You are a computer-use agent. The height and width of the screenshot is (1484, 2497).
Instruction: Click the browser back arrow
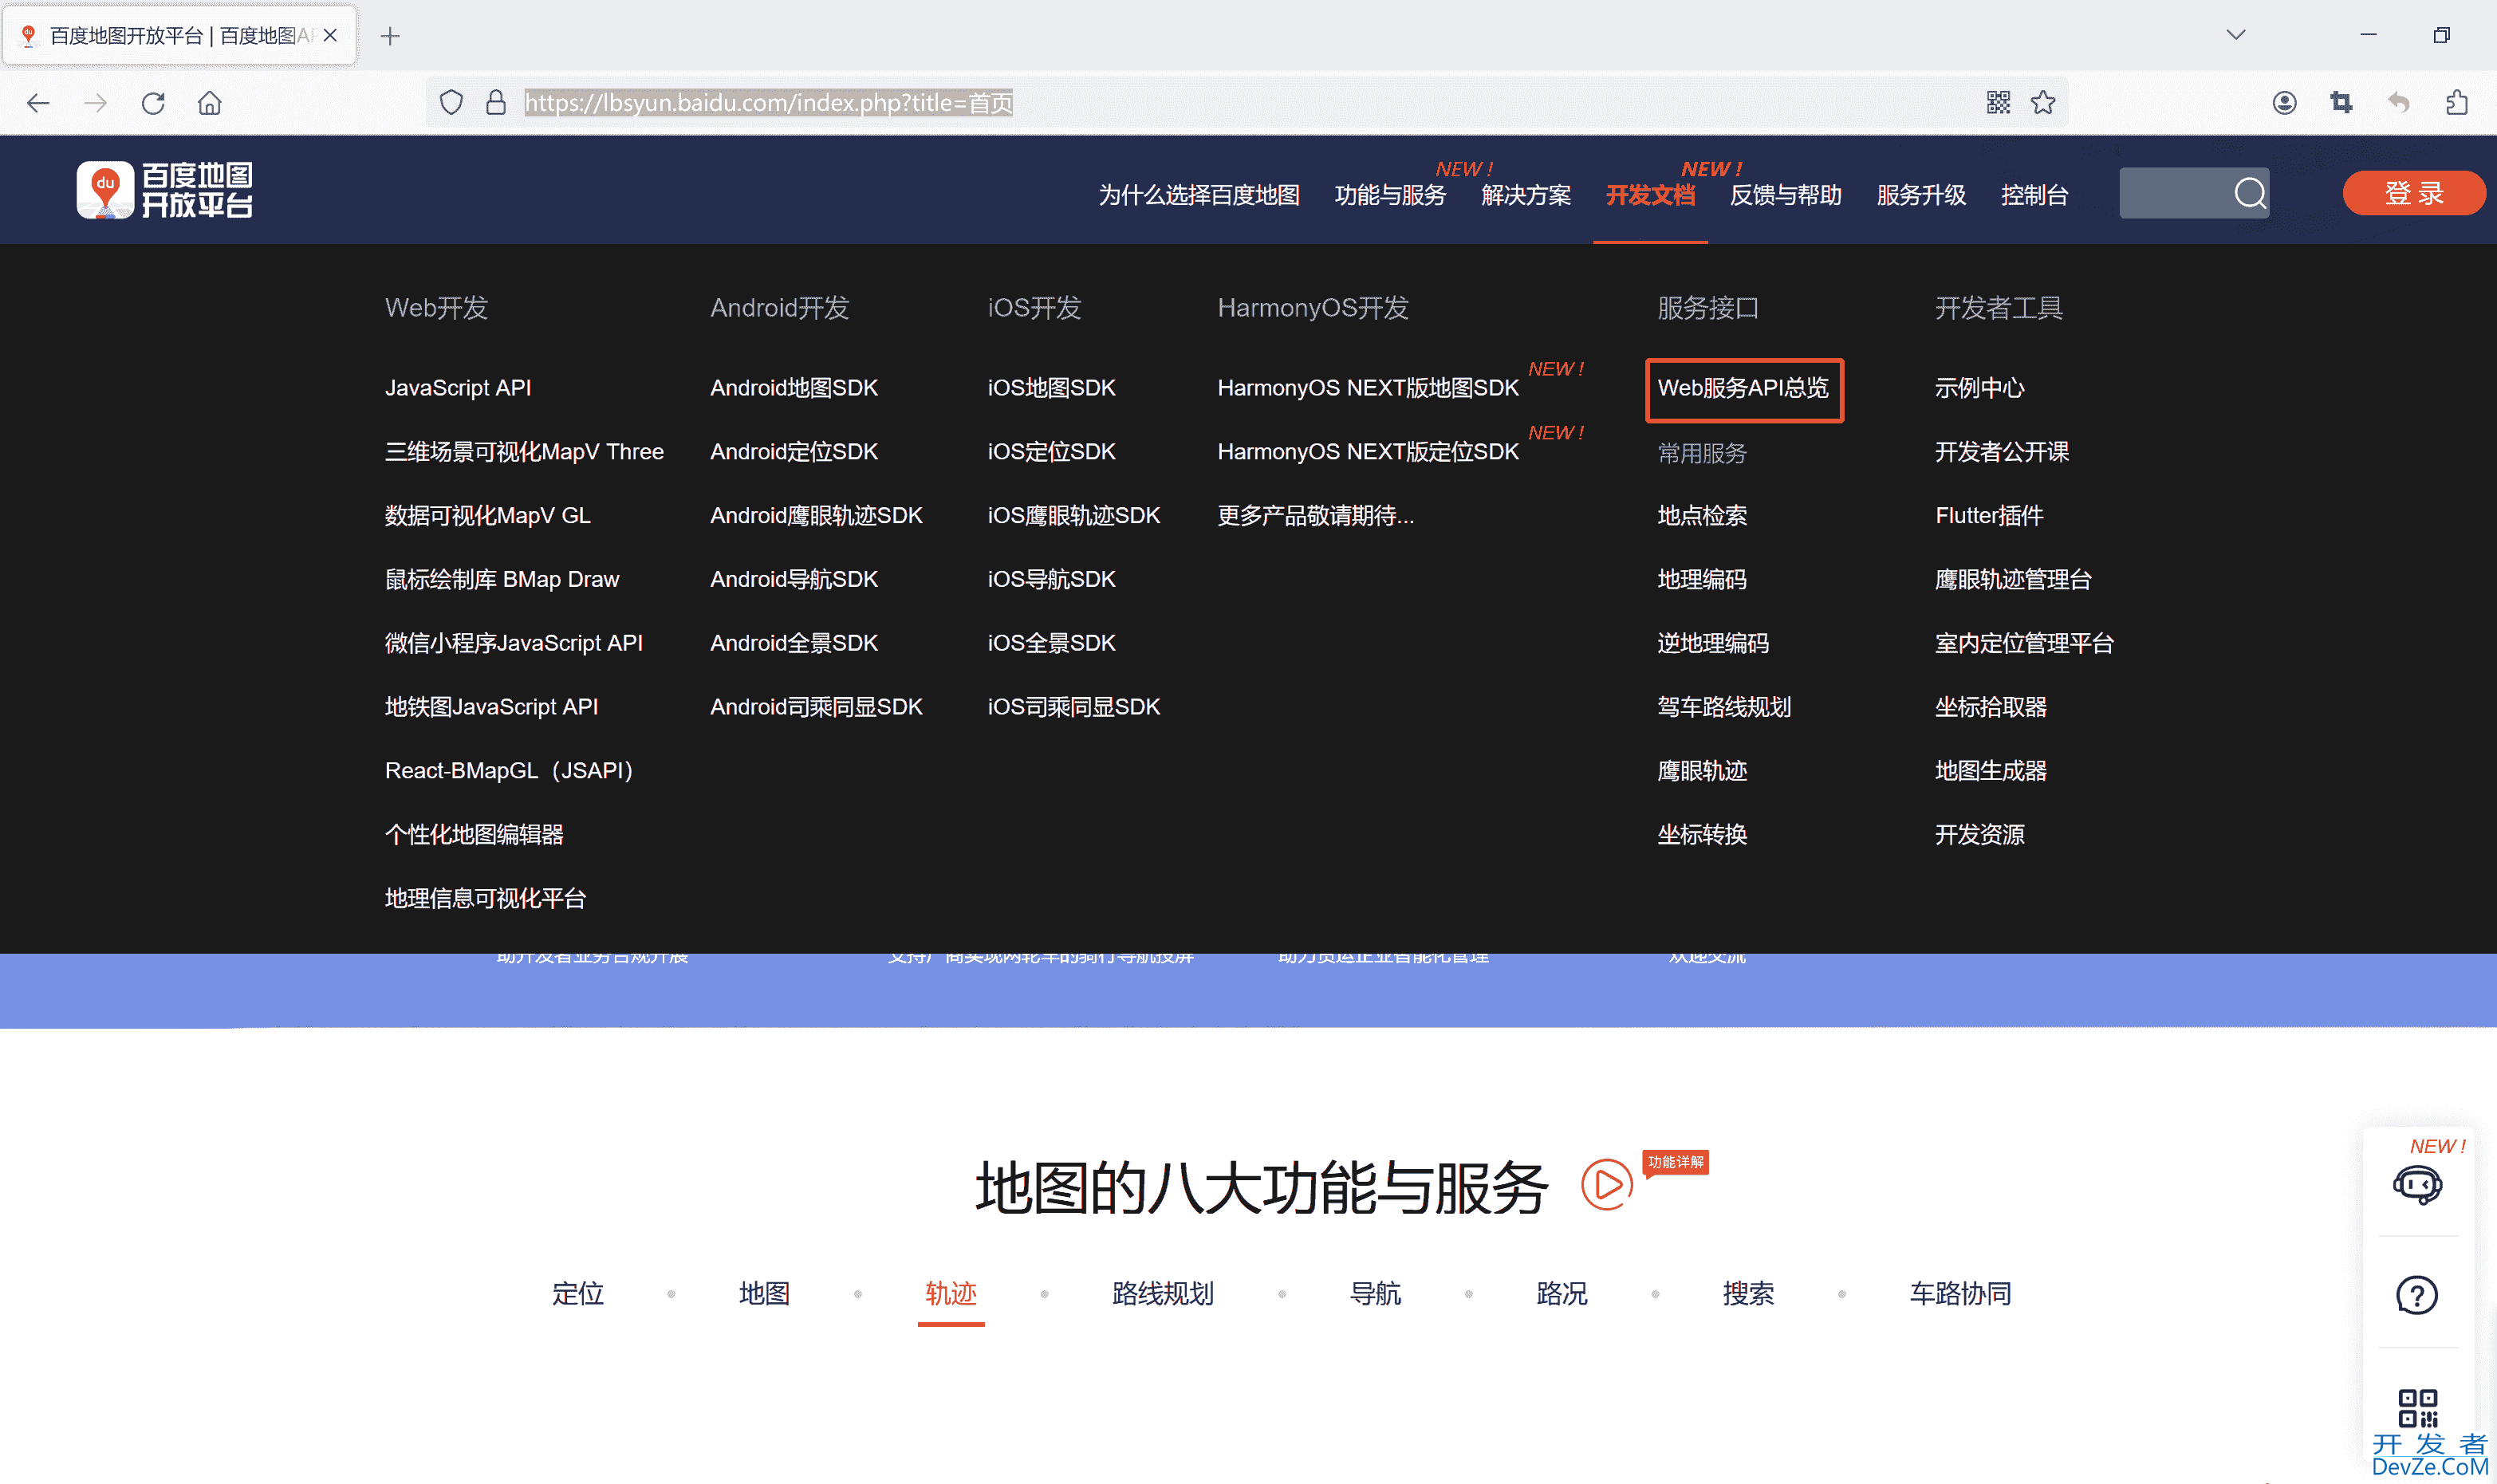coord(38,103)
